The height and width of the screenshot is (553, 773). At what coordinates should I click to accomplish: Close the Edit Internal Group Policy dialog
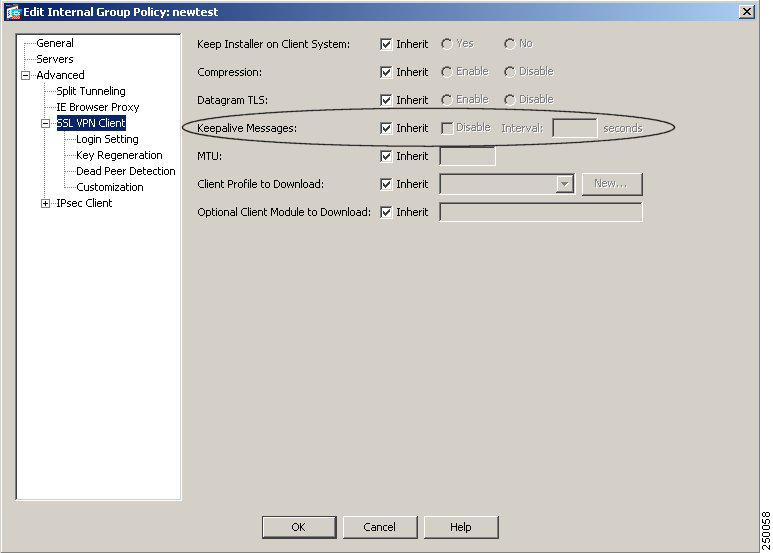[747, 12]
